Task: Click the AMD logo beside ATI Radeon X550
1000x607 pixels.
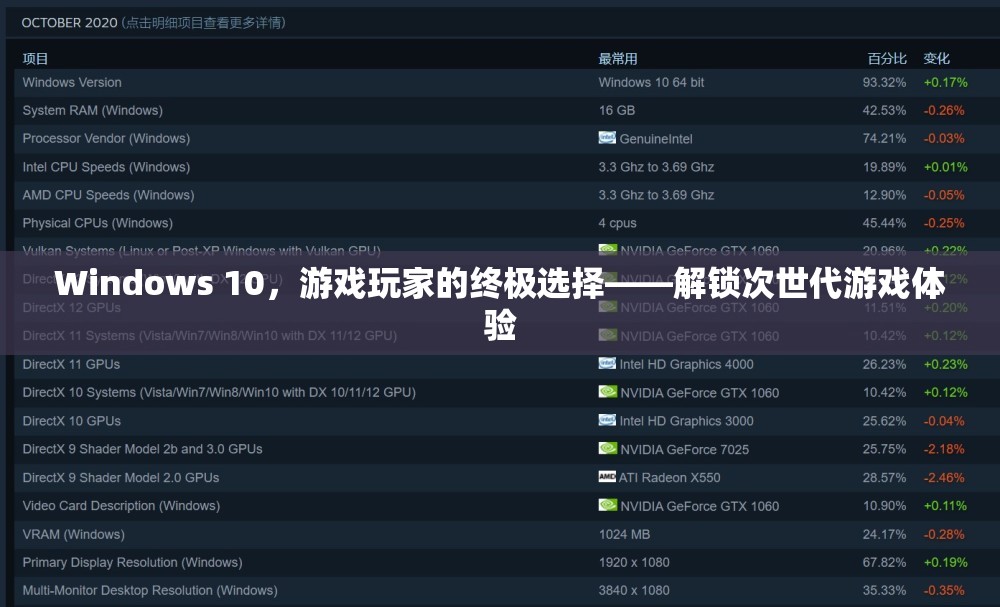Action: (607, 476)
